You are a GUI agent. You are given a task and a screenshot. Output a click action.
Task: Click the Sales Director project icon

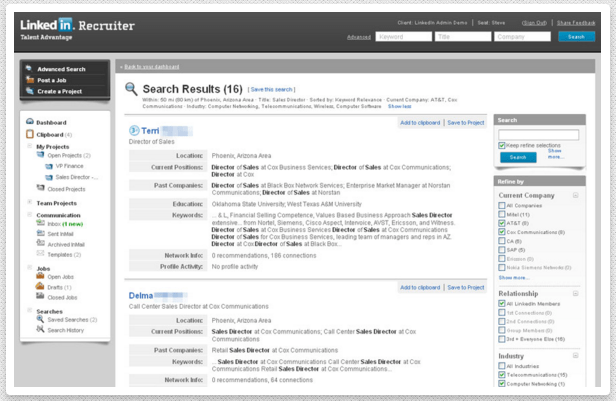pos(49,177)
